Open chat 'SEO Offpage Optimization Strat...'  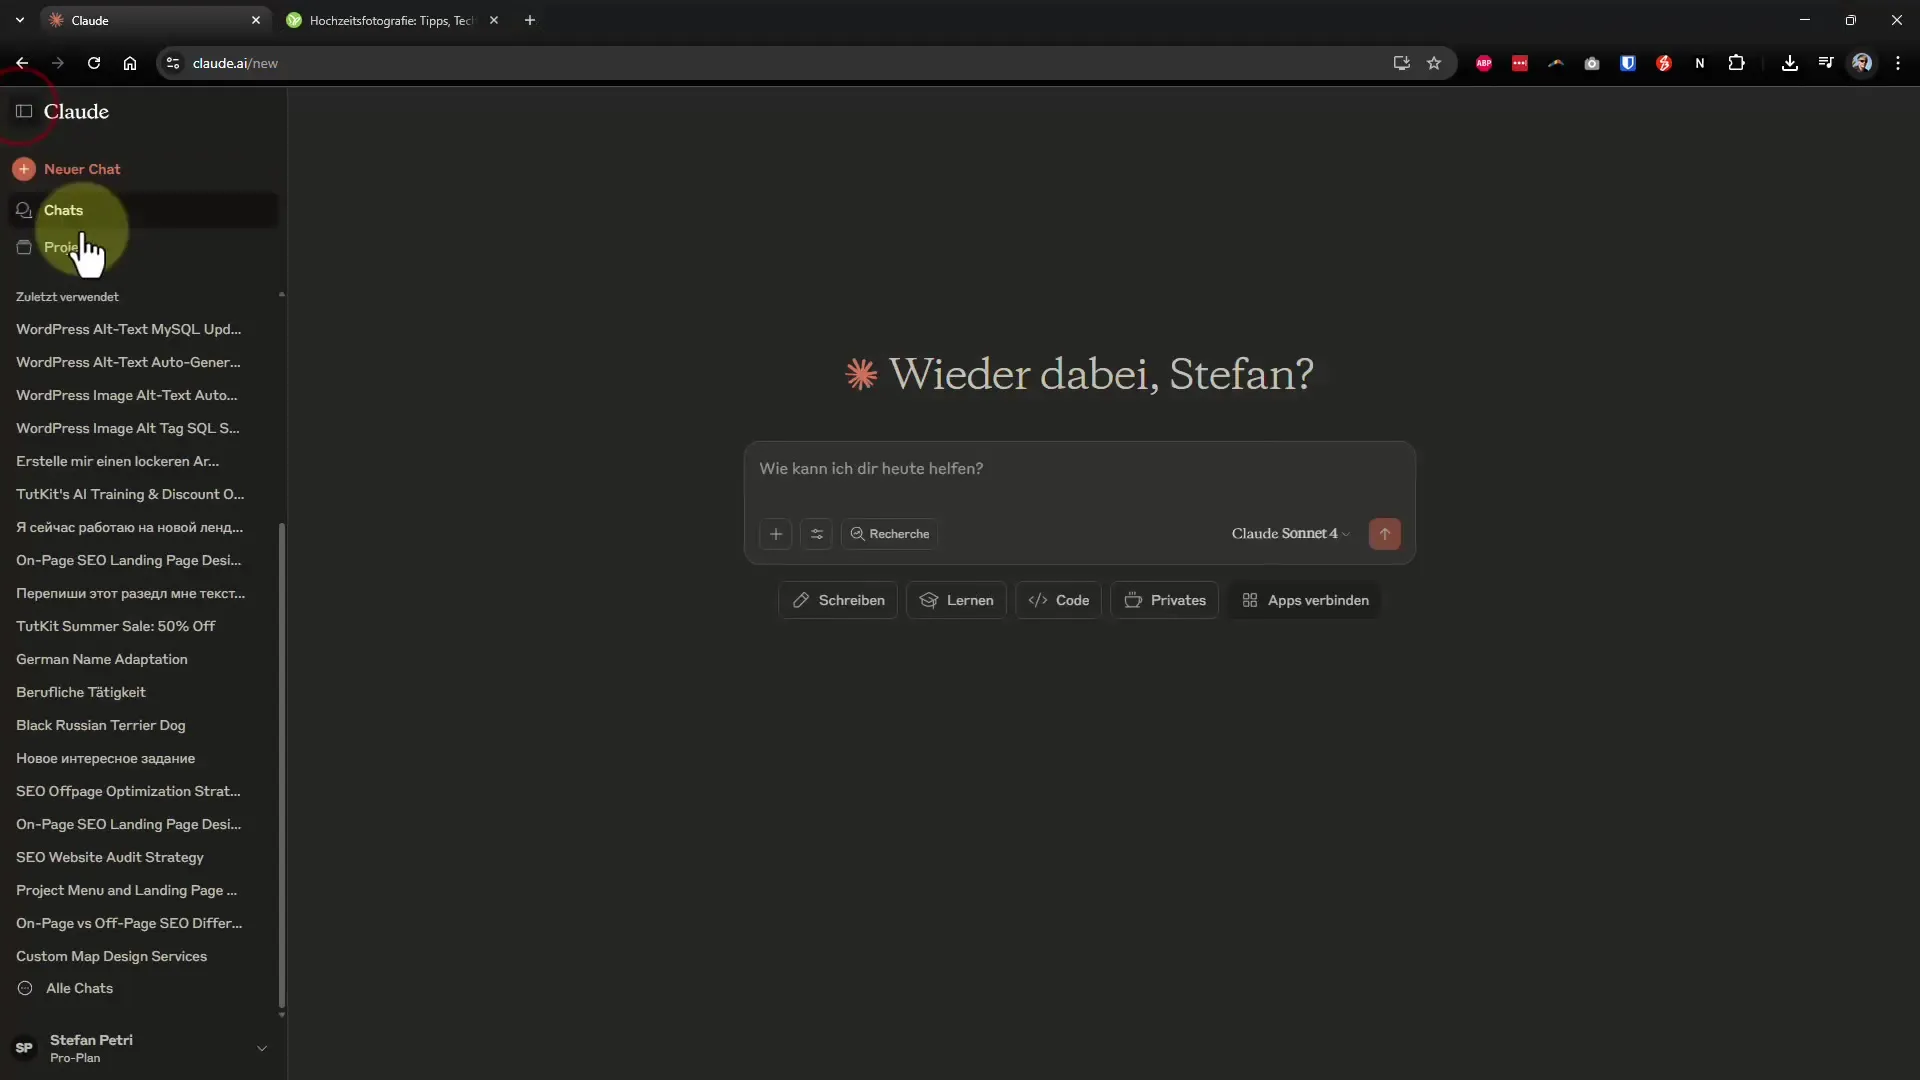pyautogui.click(x=128, y=791)
